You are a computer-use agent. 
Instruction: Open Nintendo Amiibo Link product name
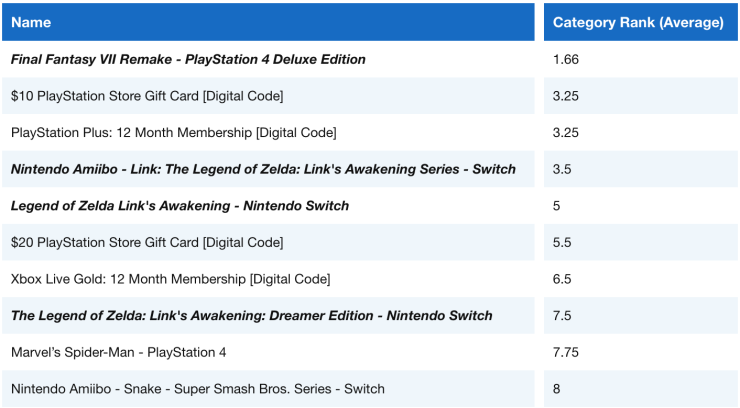click(x=263, y=169)
